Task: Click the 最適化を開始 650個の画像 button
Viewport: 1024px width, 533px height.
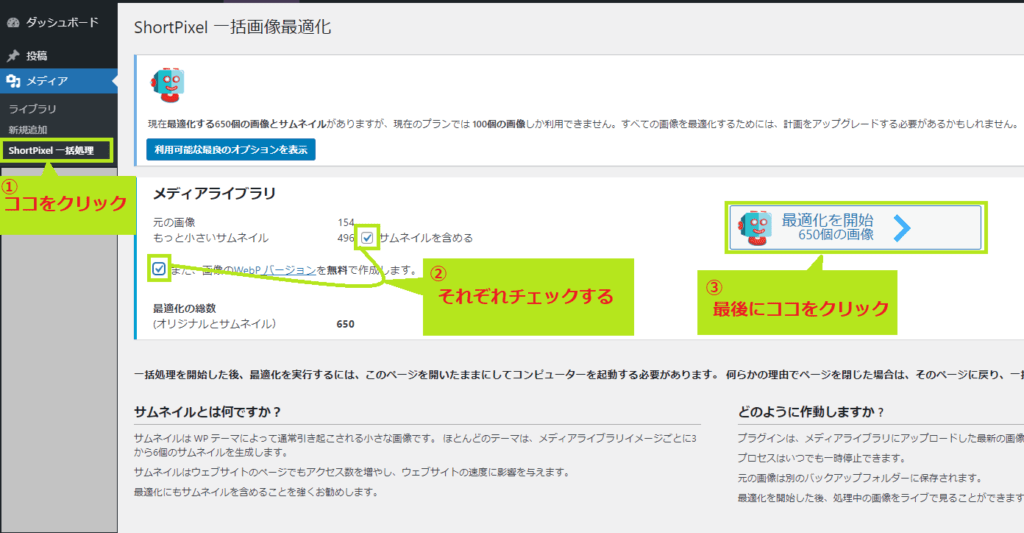Action: pyautogui.click(x=855, y=227)
